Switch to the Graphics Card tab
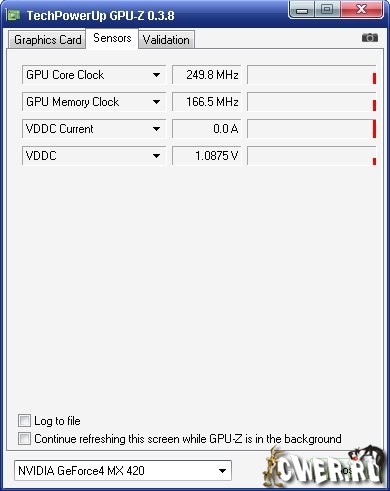The height and width of the screenshot is (491, 390). point(47,40)
